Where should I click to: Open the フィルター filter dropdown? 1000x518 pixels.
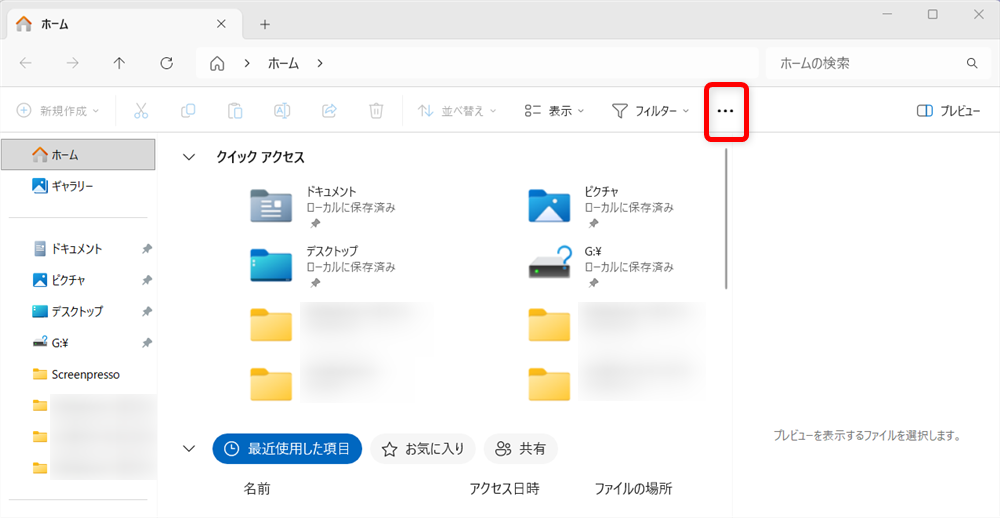click(x=651, y=111)
